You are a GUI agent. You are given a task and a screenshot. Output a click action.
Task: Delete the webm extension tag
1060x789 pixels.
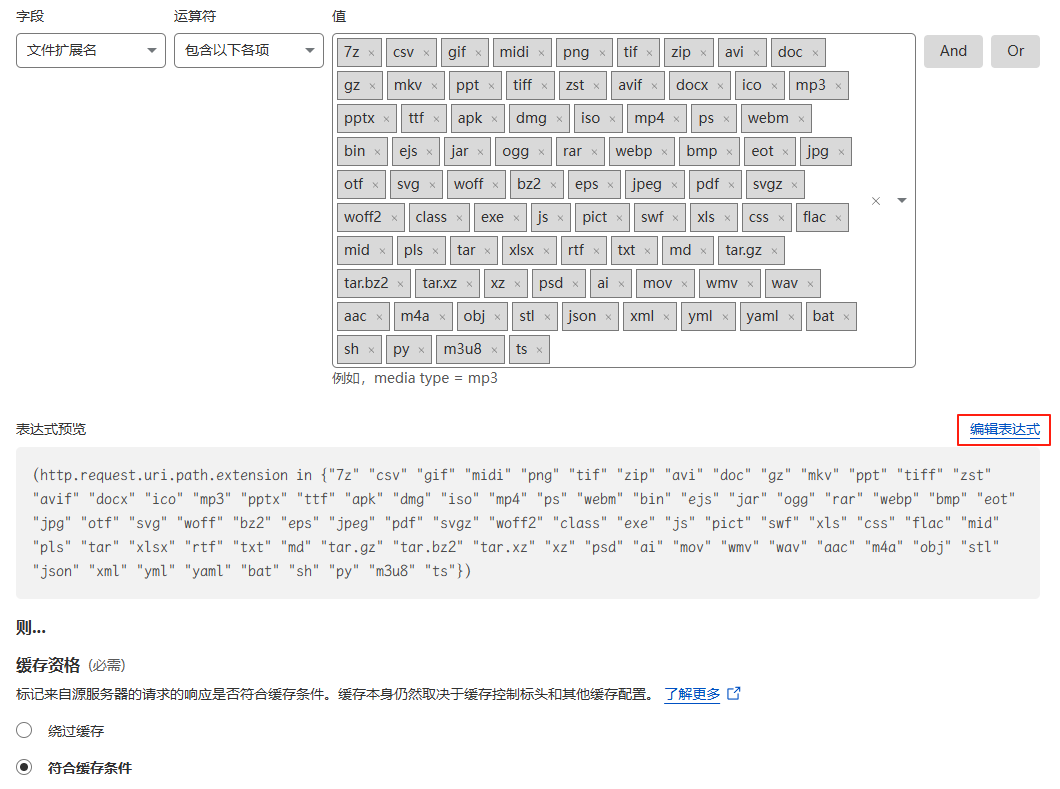tap(801, 119)
